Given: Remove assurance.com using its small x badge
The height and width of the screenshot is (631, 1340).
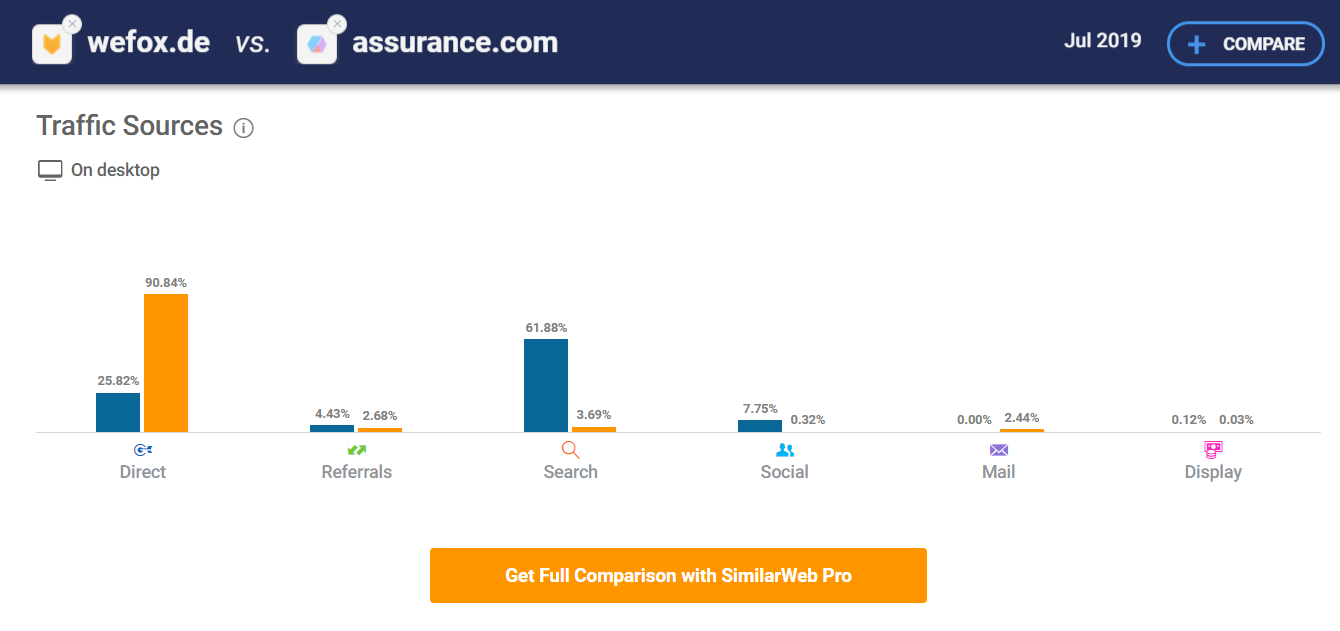Looking at the screenshot, I should pyautogui.click(x=337, y=23).
